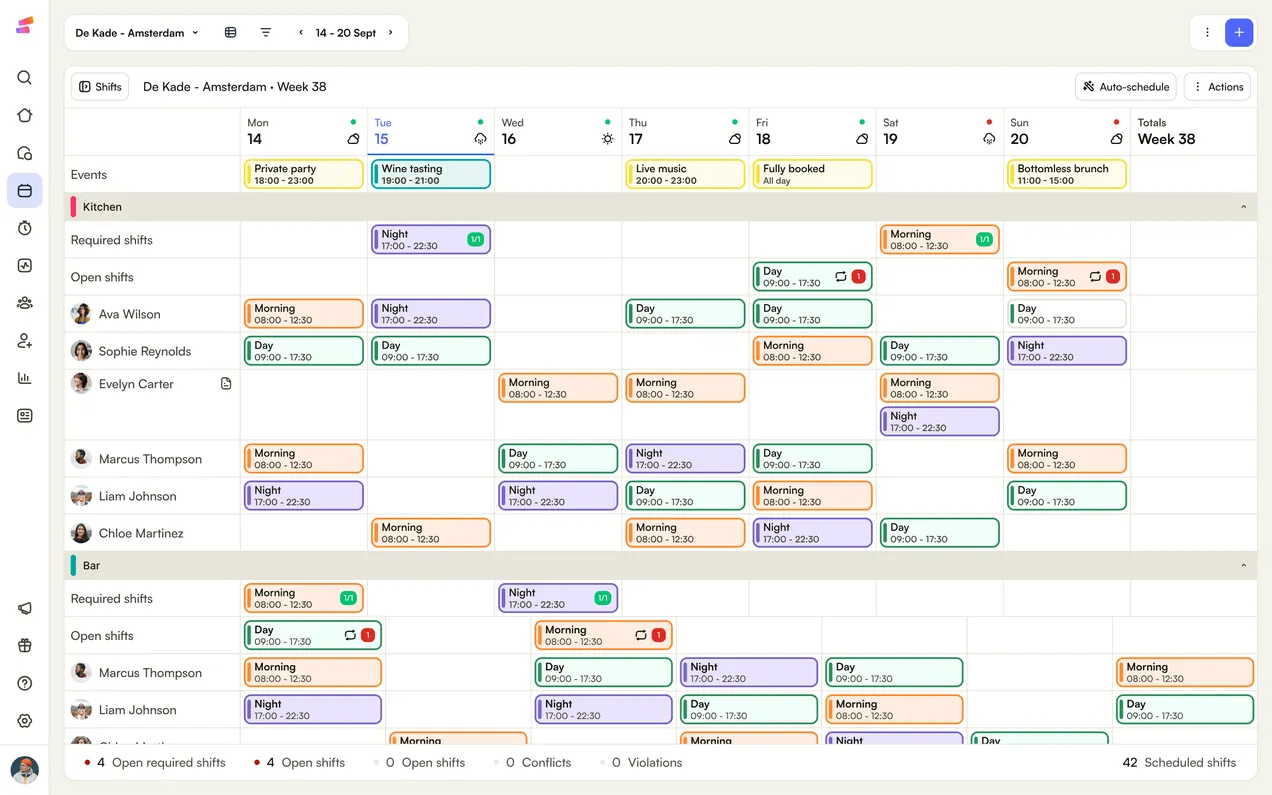Open the Private party event on Monday

[x=304, y=174]
